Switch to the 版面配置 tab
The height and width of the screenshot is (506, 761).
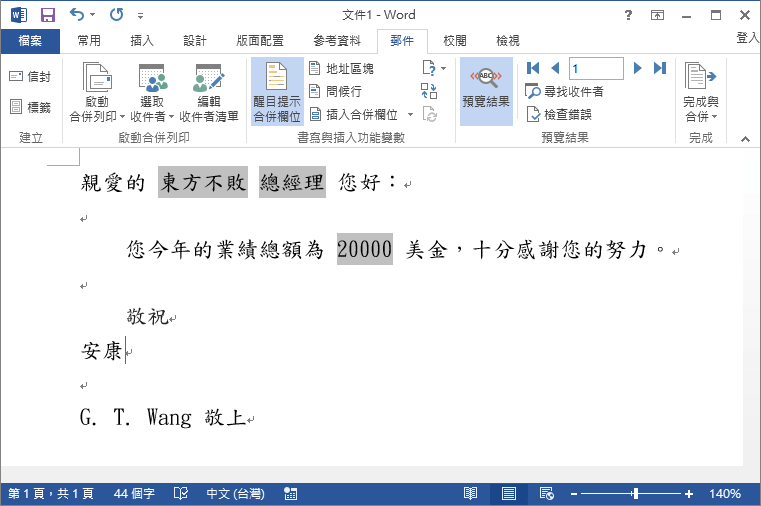point(260,41)
